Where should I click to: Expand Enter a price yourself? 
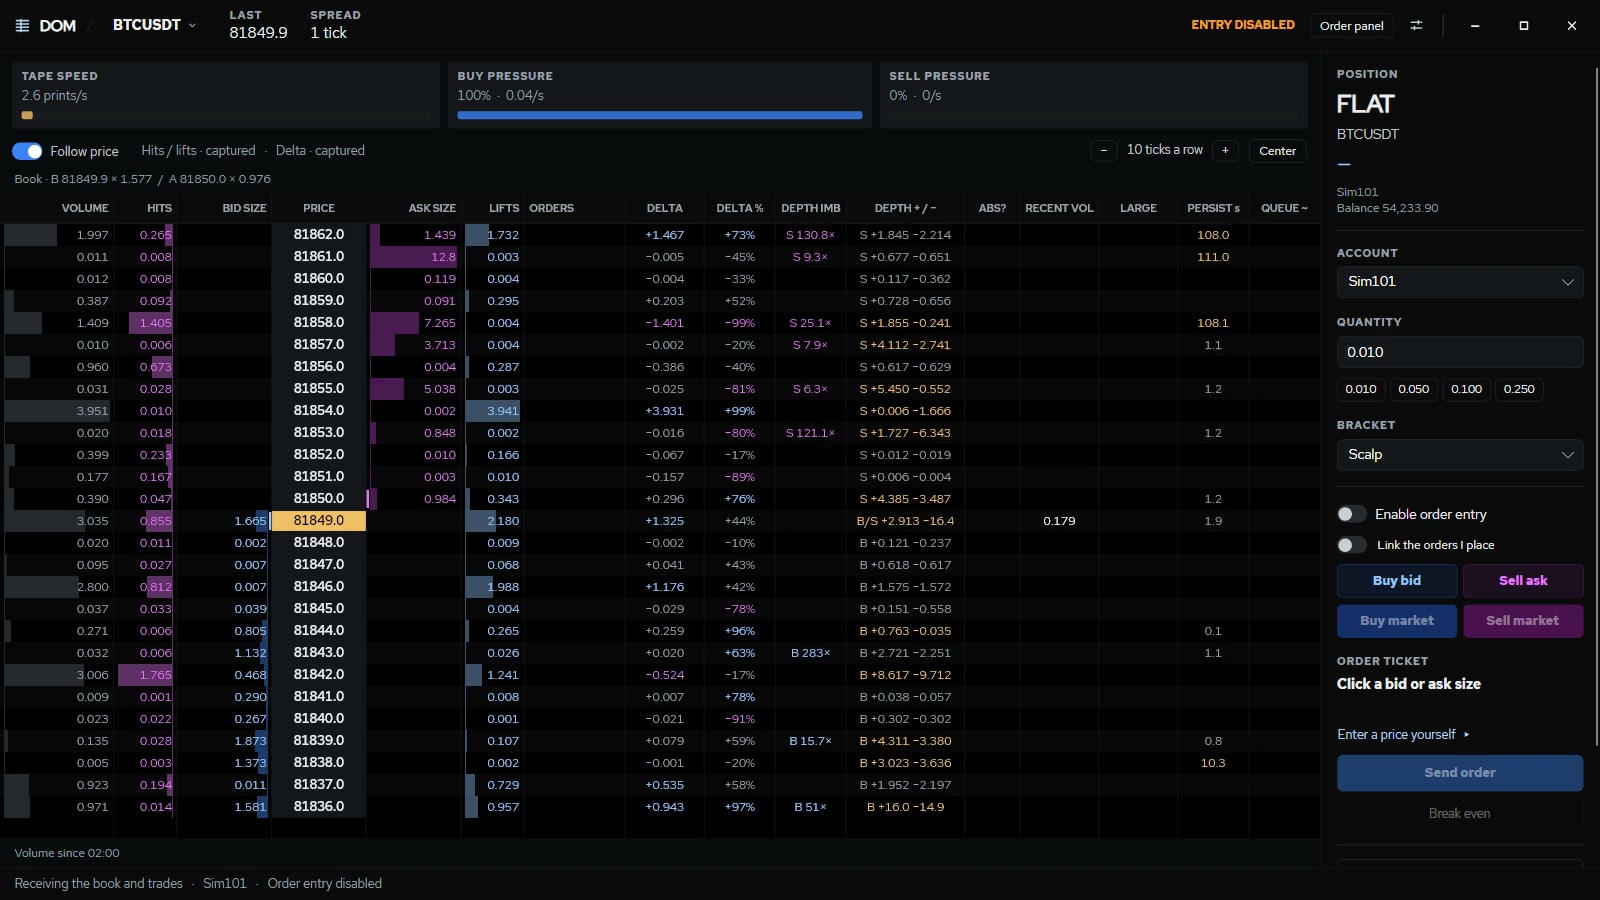[1403, 734]
